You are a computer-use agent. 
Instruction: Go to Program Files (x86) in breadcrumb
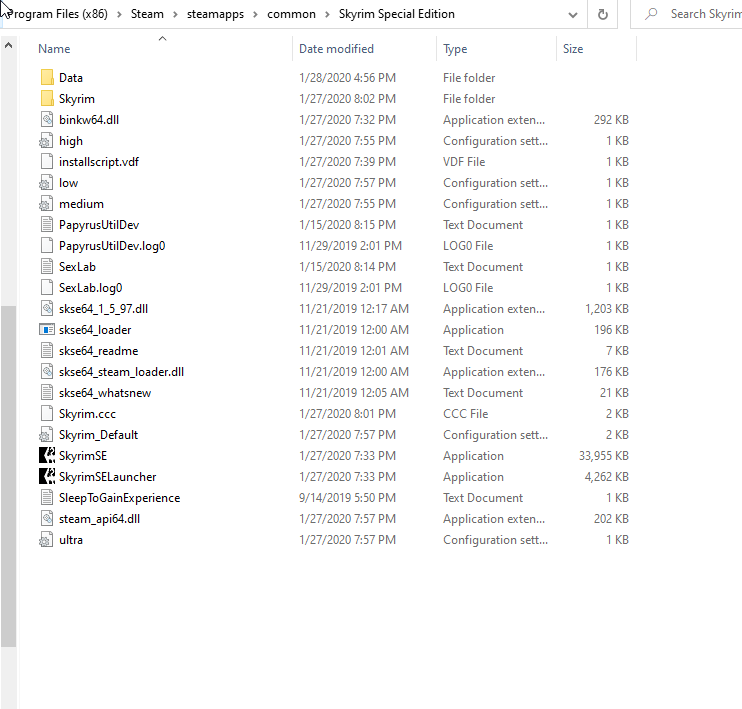57,14
